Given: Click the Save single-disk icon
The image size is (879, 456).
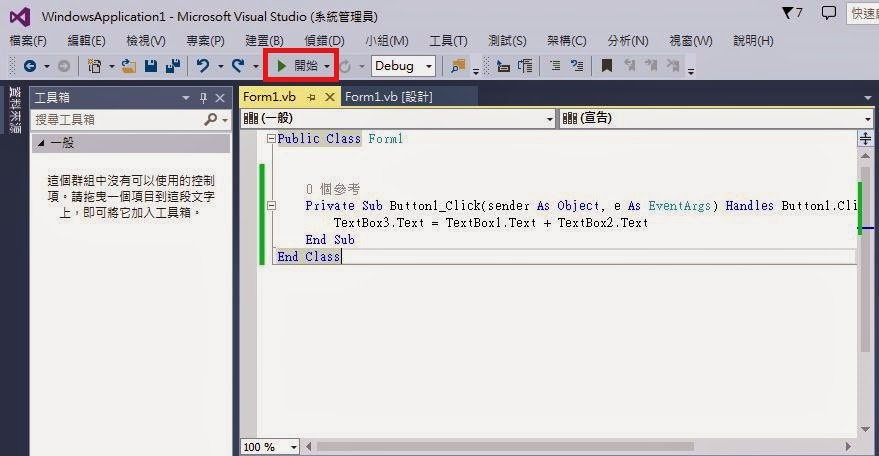Looking at the screenshot, I should [x=151, y=66].
